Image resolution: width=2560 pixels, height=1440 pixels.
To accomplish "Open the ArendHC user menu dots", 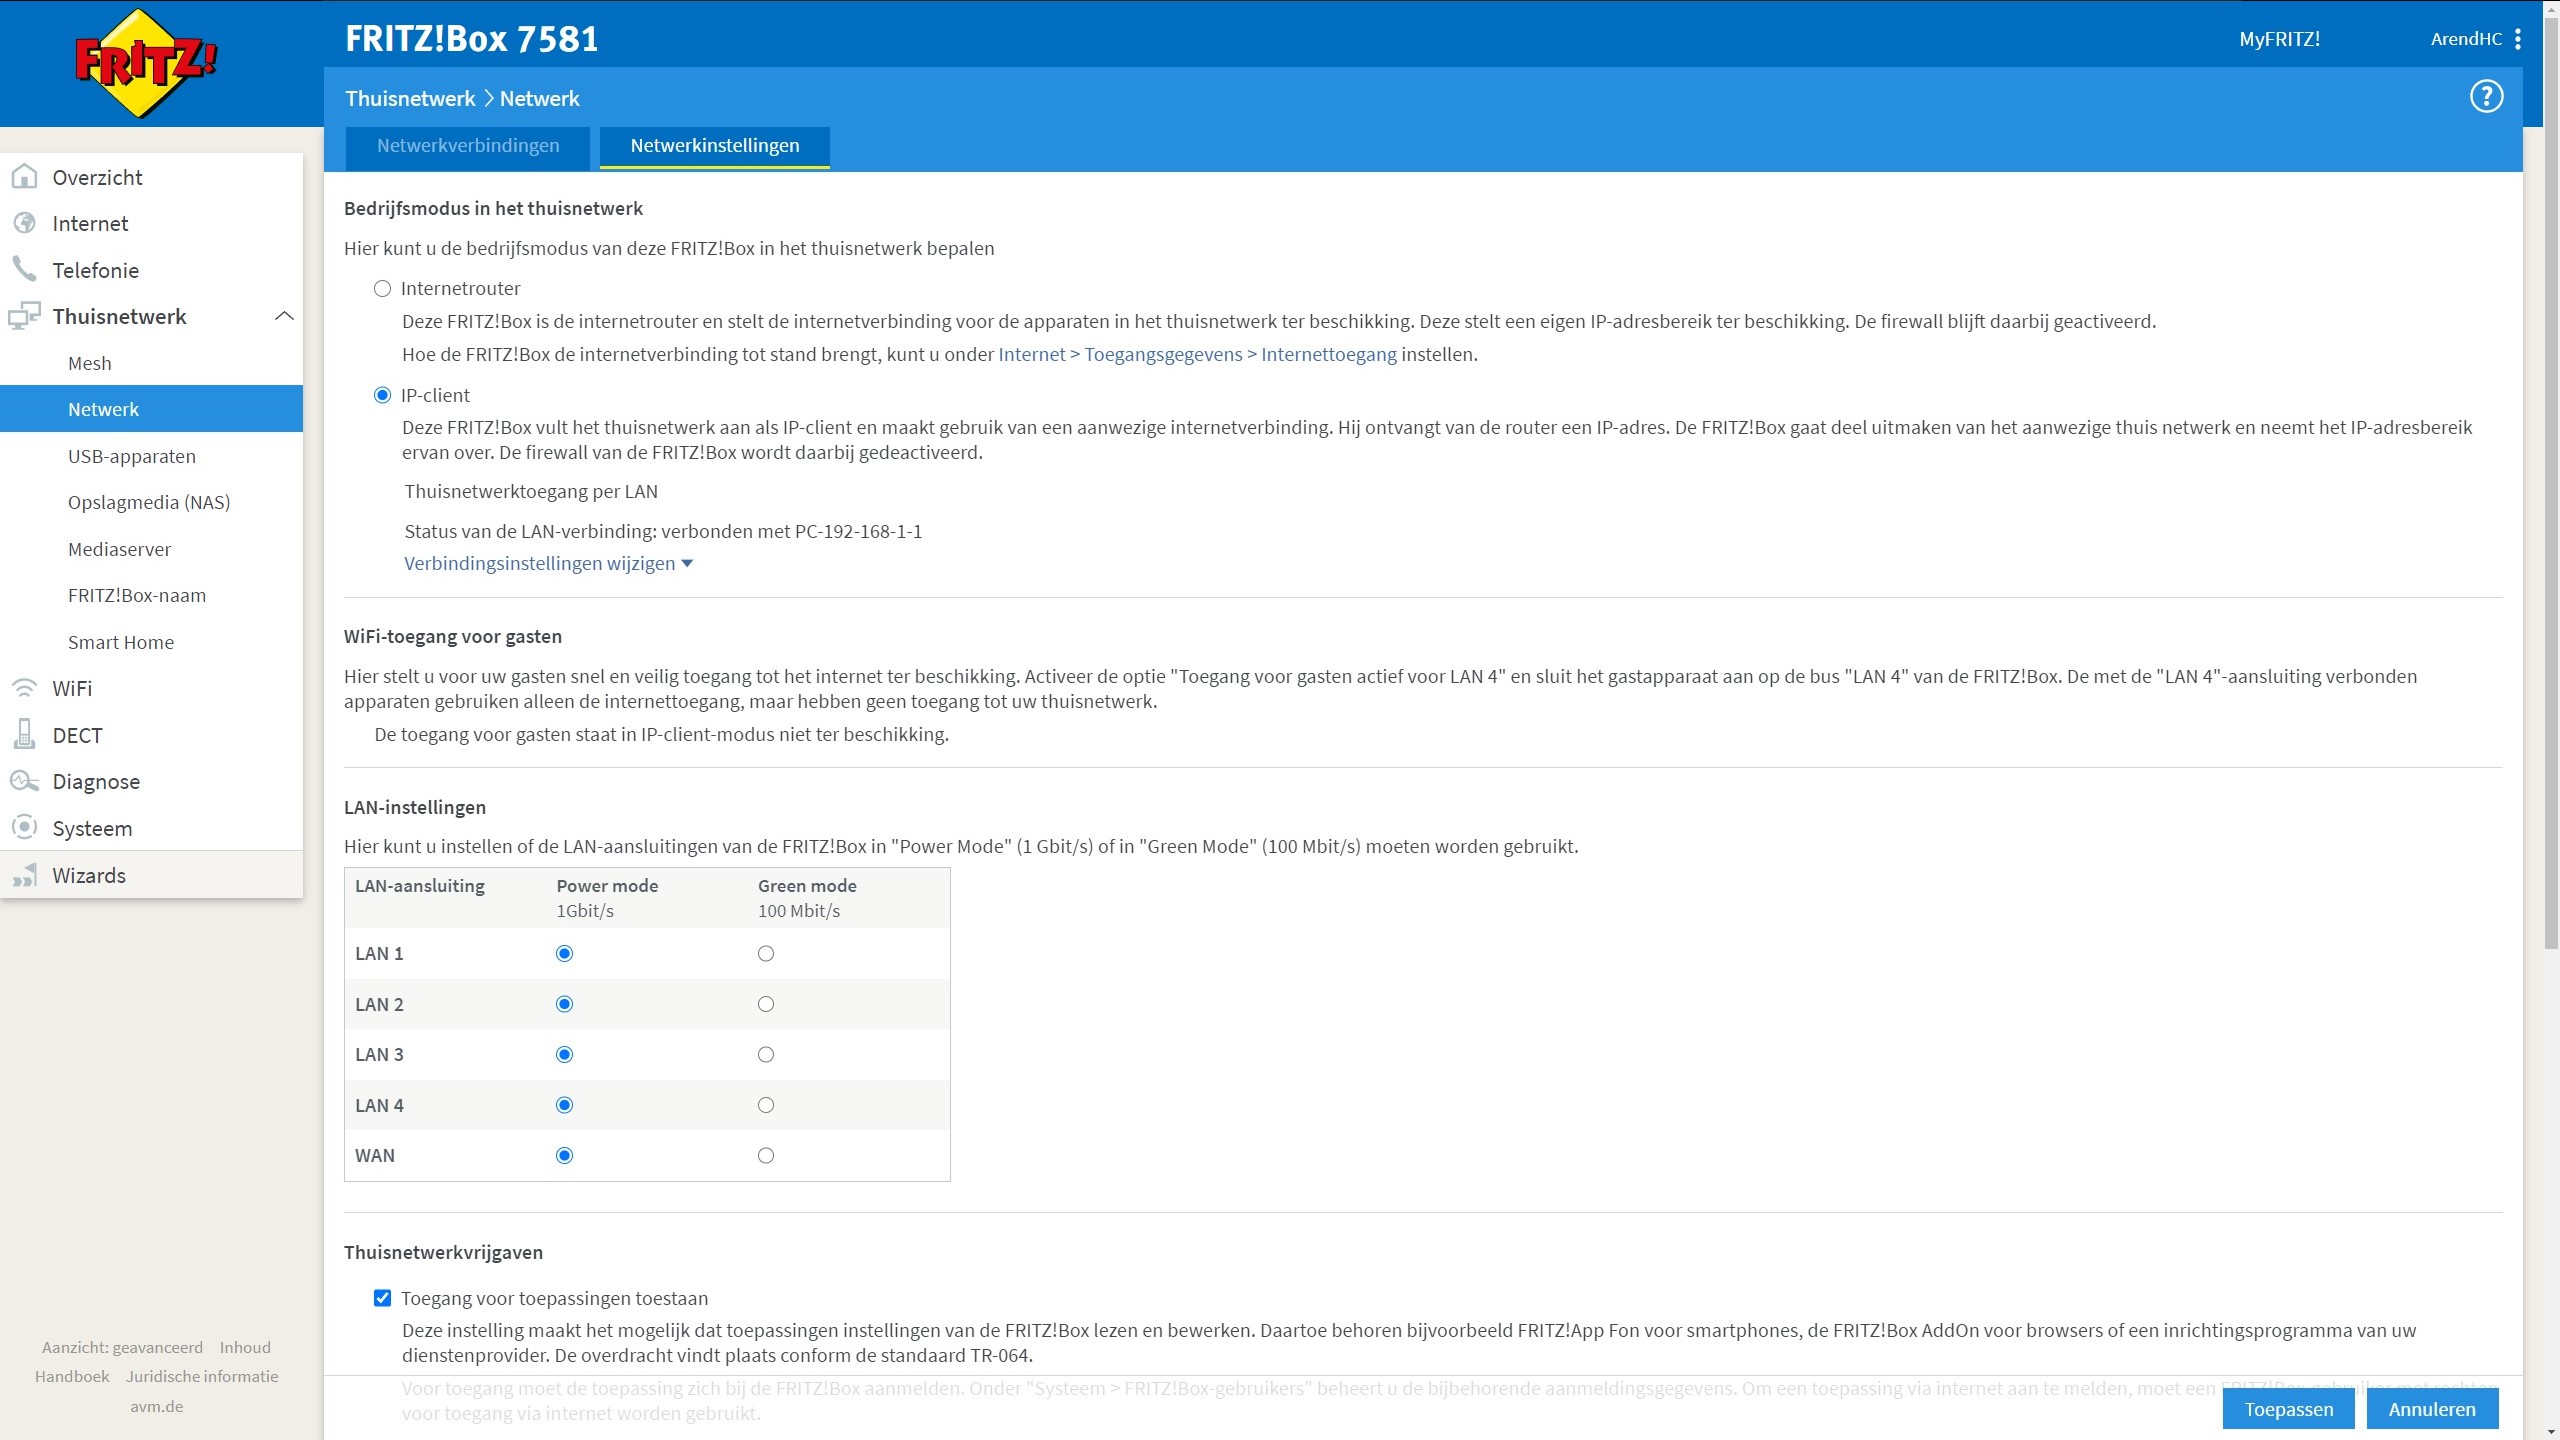I will click(x=2517, y=39).
